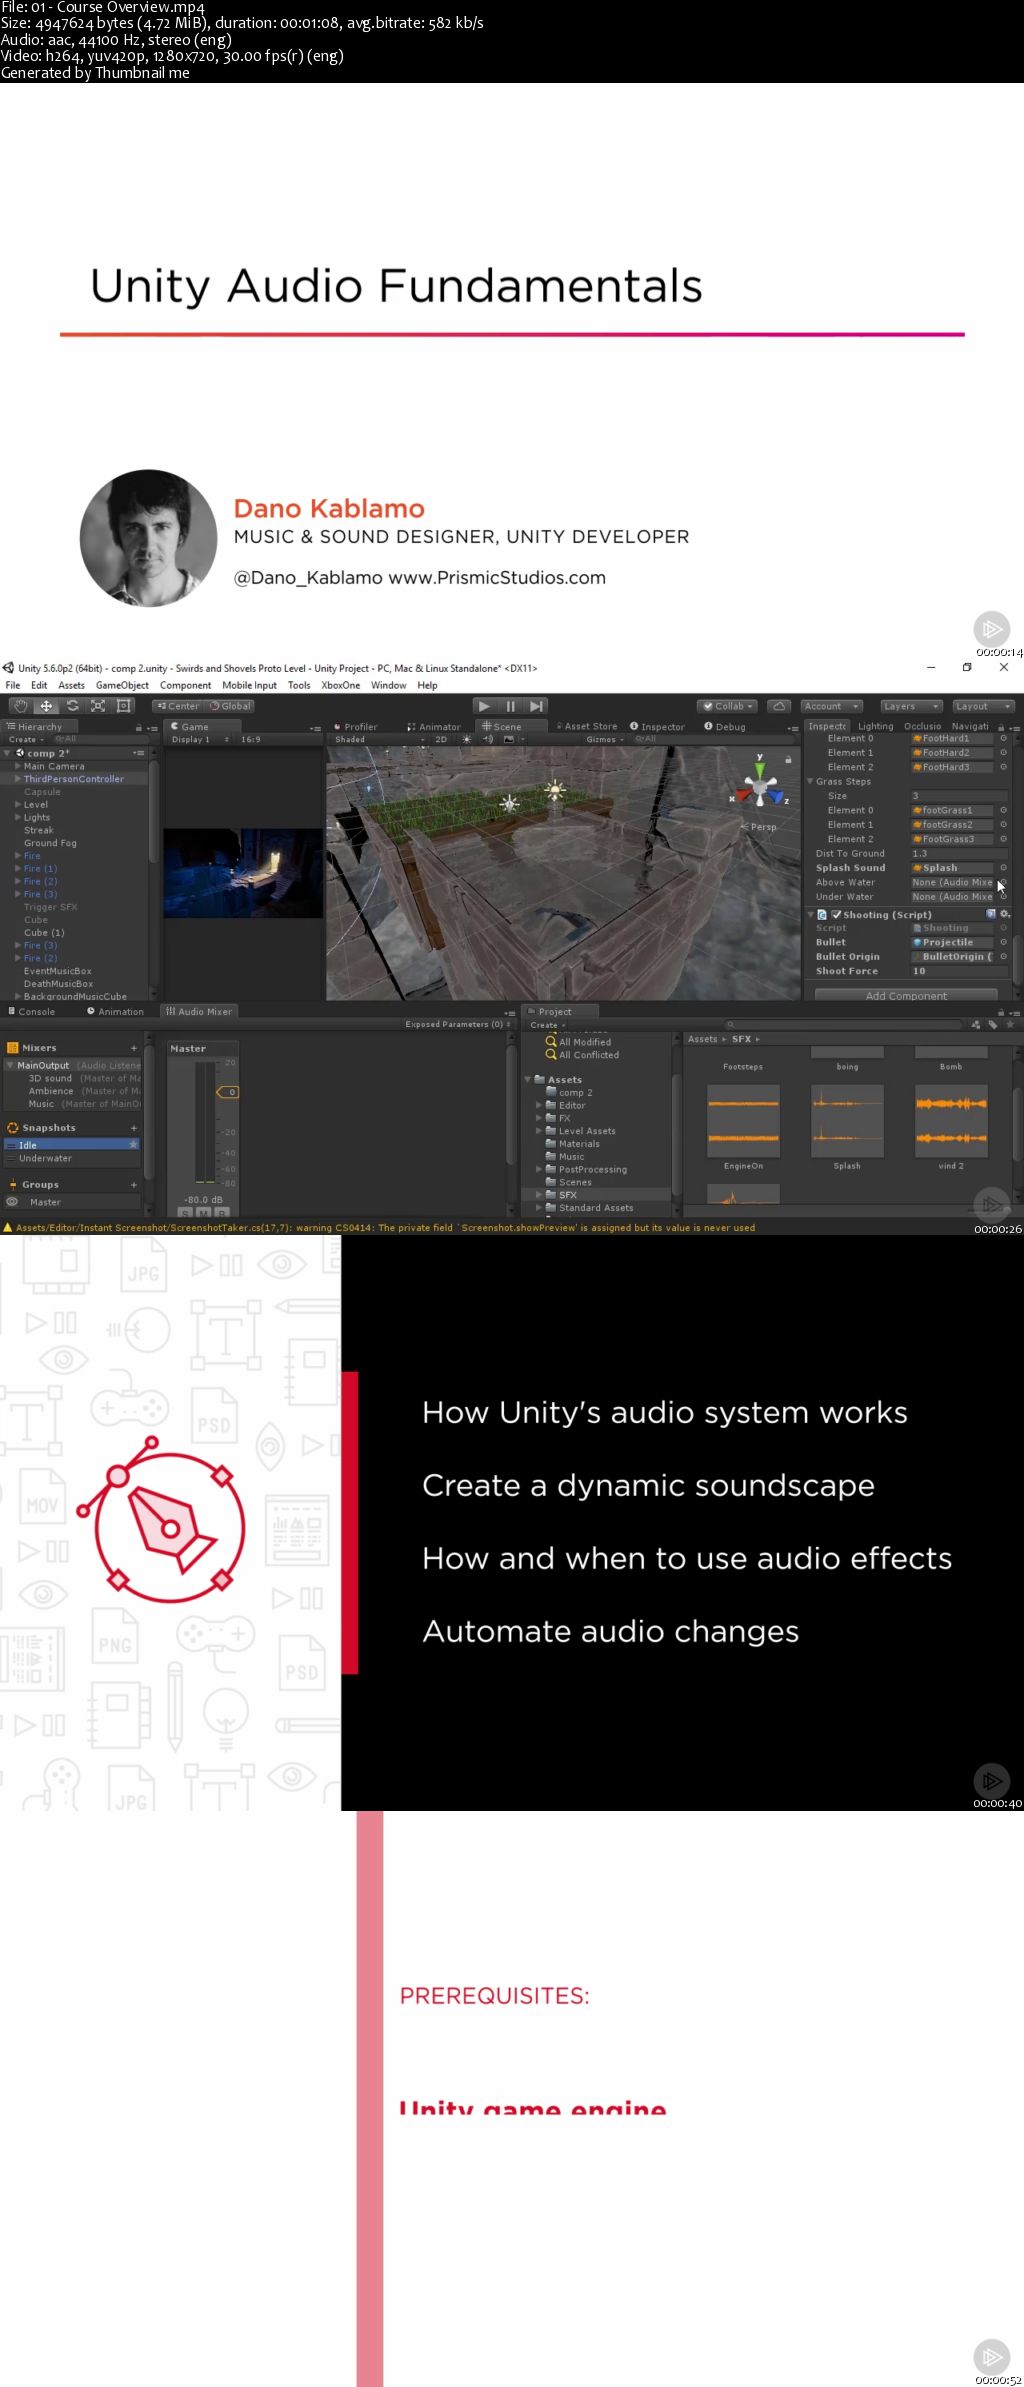The width and height of the screenshot is (1024, 2387).
Task: Switch to the Asset Store tab
Action: pyautogui.click(x=586, y=727)
